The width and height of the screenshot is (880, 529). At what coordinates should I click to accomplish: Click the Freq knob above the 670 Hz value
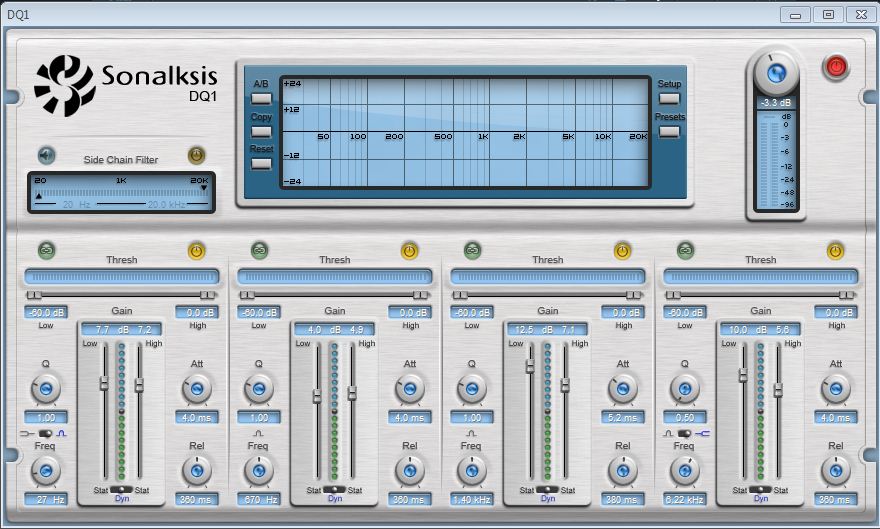259,470
